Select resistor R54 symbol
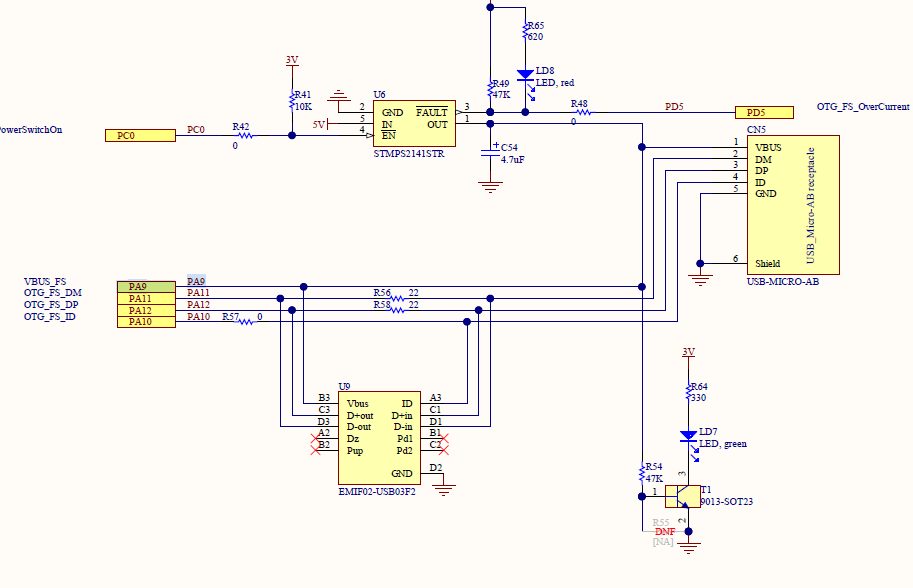The image size is (913, 588). click(x=642, y=473)
